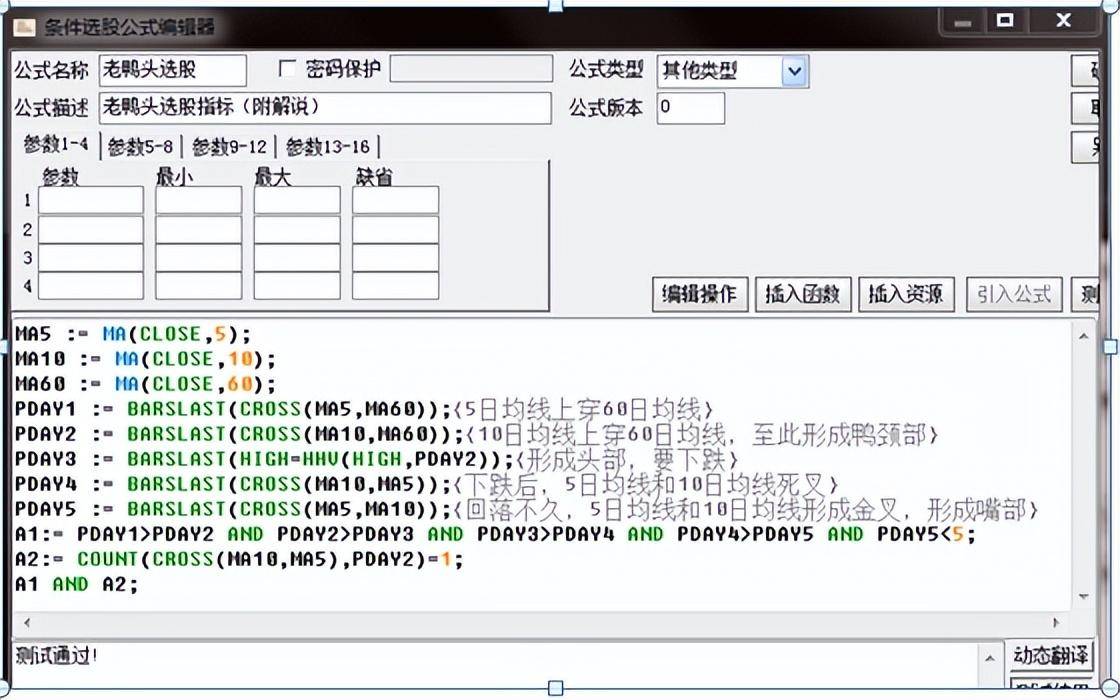This screenshot has width=1120, height=700.
Task: Open the 公式类型 dropdown arrow
Action: [x=794, y=71]
